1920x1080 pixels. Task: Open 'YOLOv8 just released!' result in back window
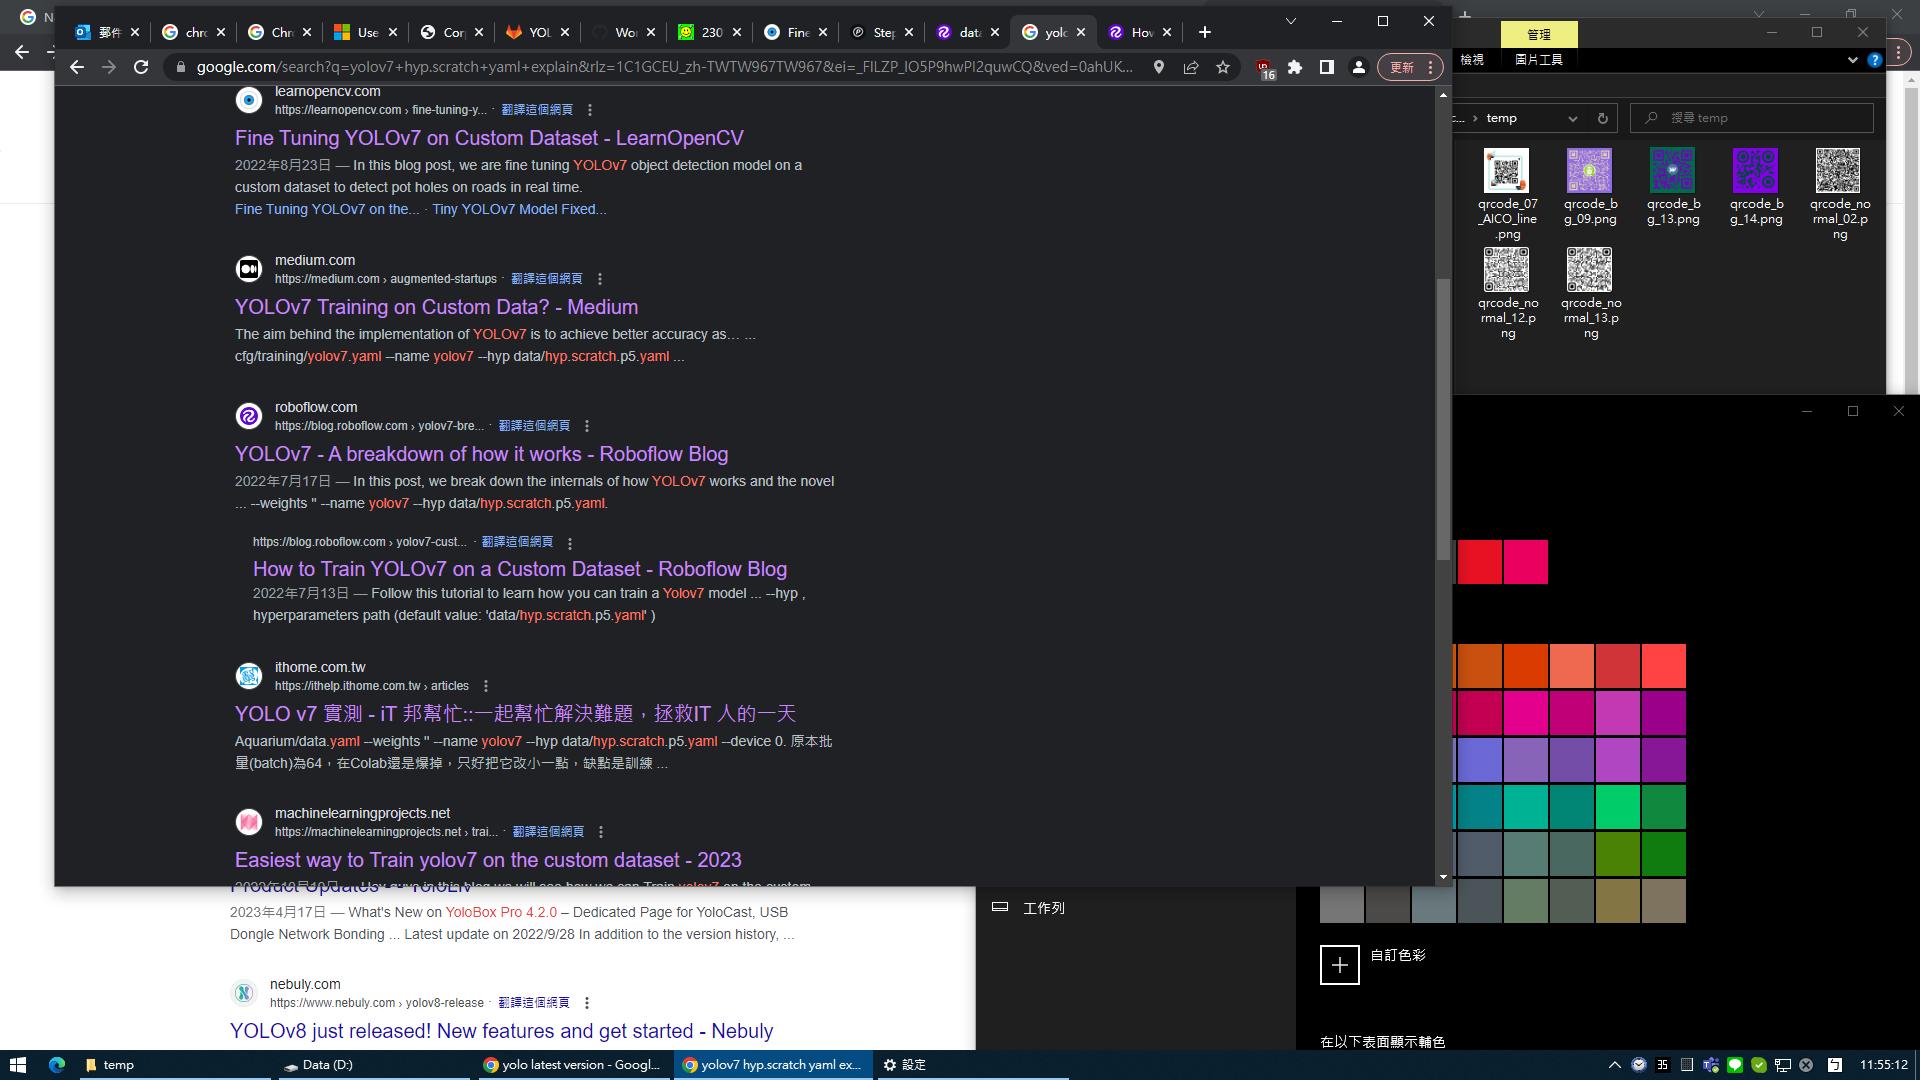pos(501,1031)
